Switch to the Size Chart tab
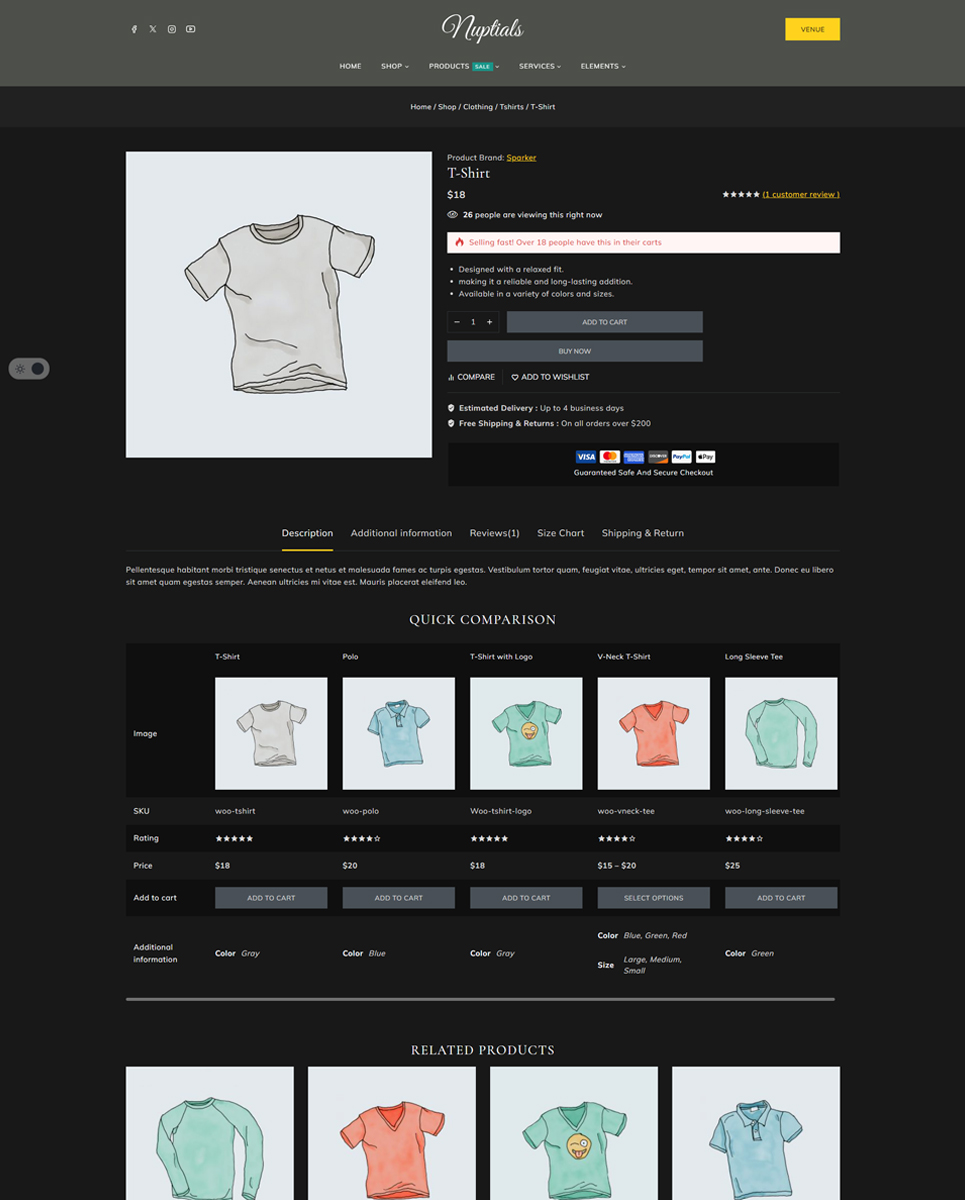The width and height of the screenshot is (965, 1200). coord(560,533)
